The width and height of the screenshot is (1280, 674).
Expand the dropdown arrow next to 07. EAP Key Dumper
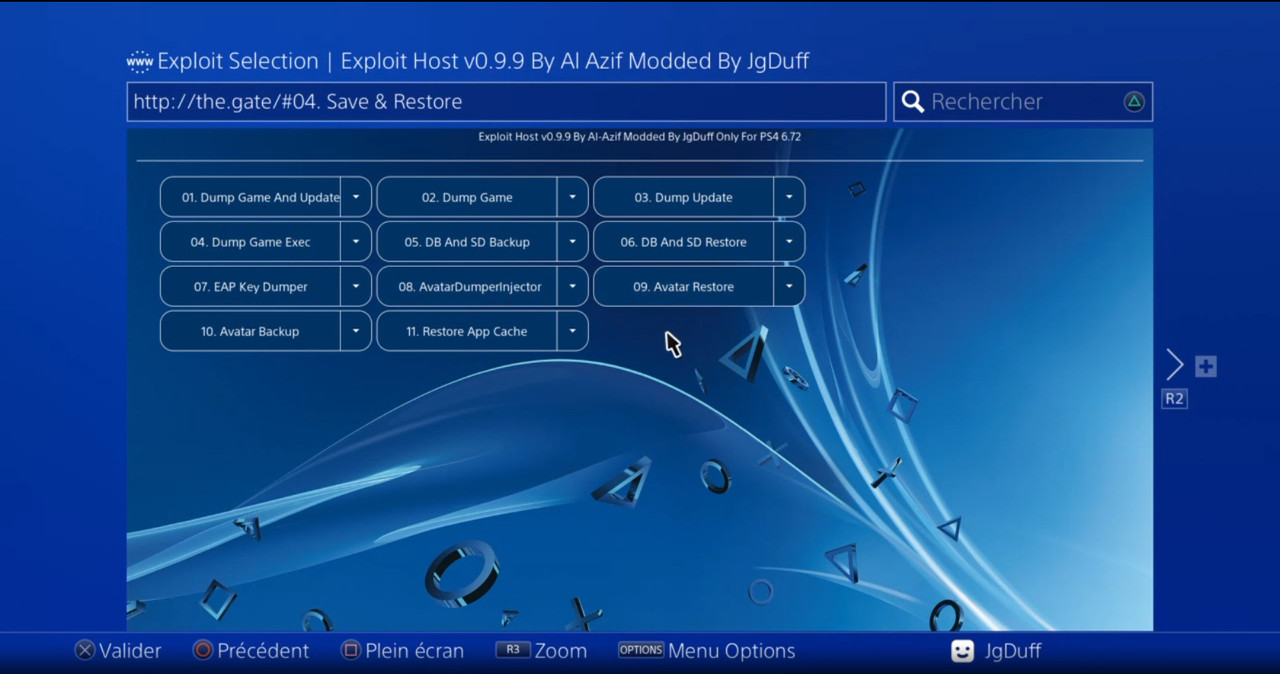[356, 286]
